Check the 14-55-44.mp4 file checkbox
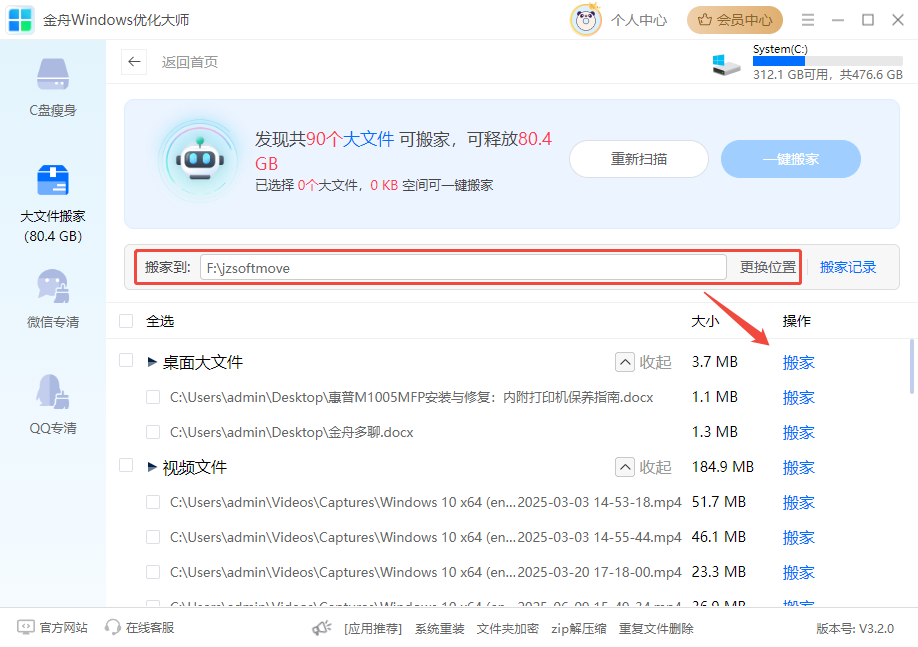 tap(153, 538)
